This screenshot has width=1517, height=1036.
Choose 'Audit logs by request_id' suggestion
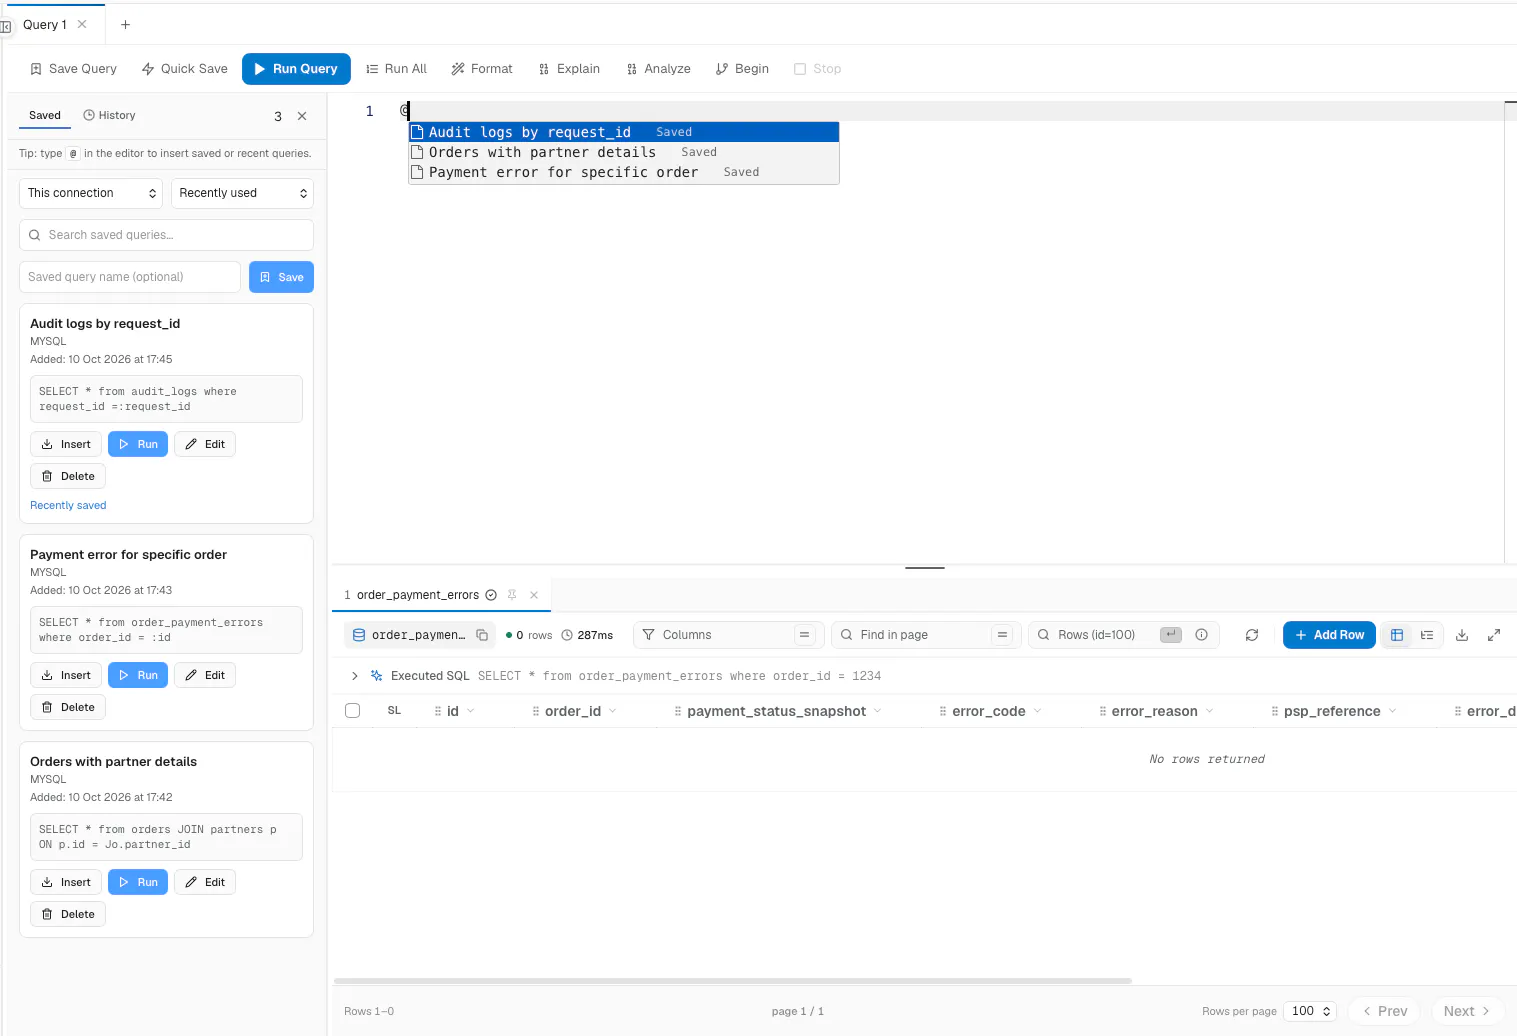[624, 132]
